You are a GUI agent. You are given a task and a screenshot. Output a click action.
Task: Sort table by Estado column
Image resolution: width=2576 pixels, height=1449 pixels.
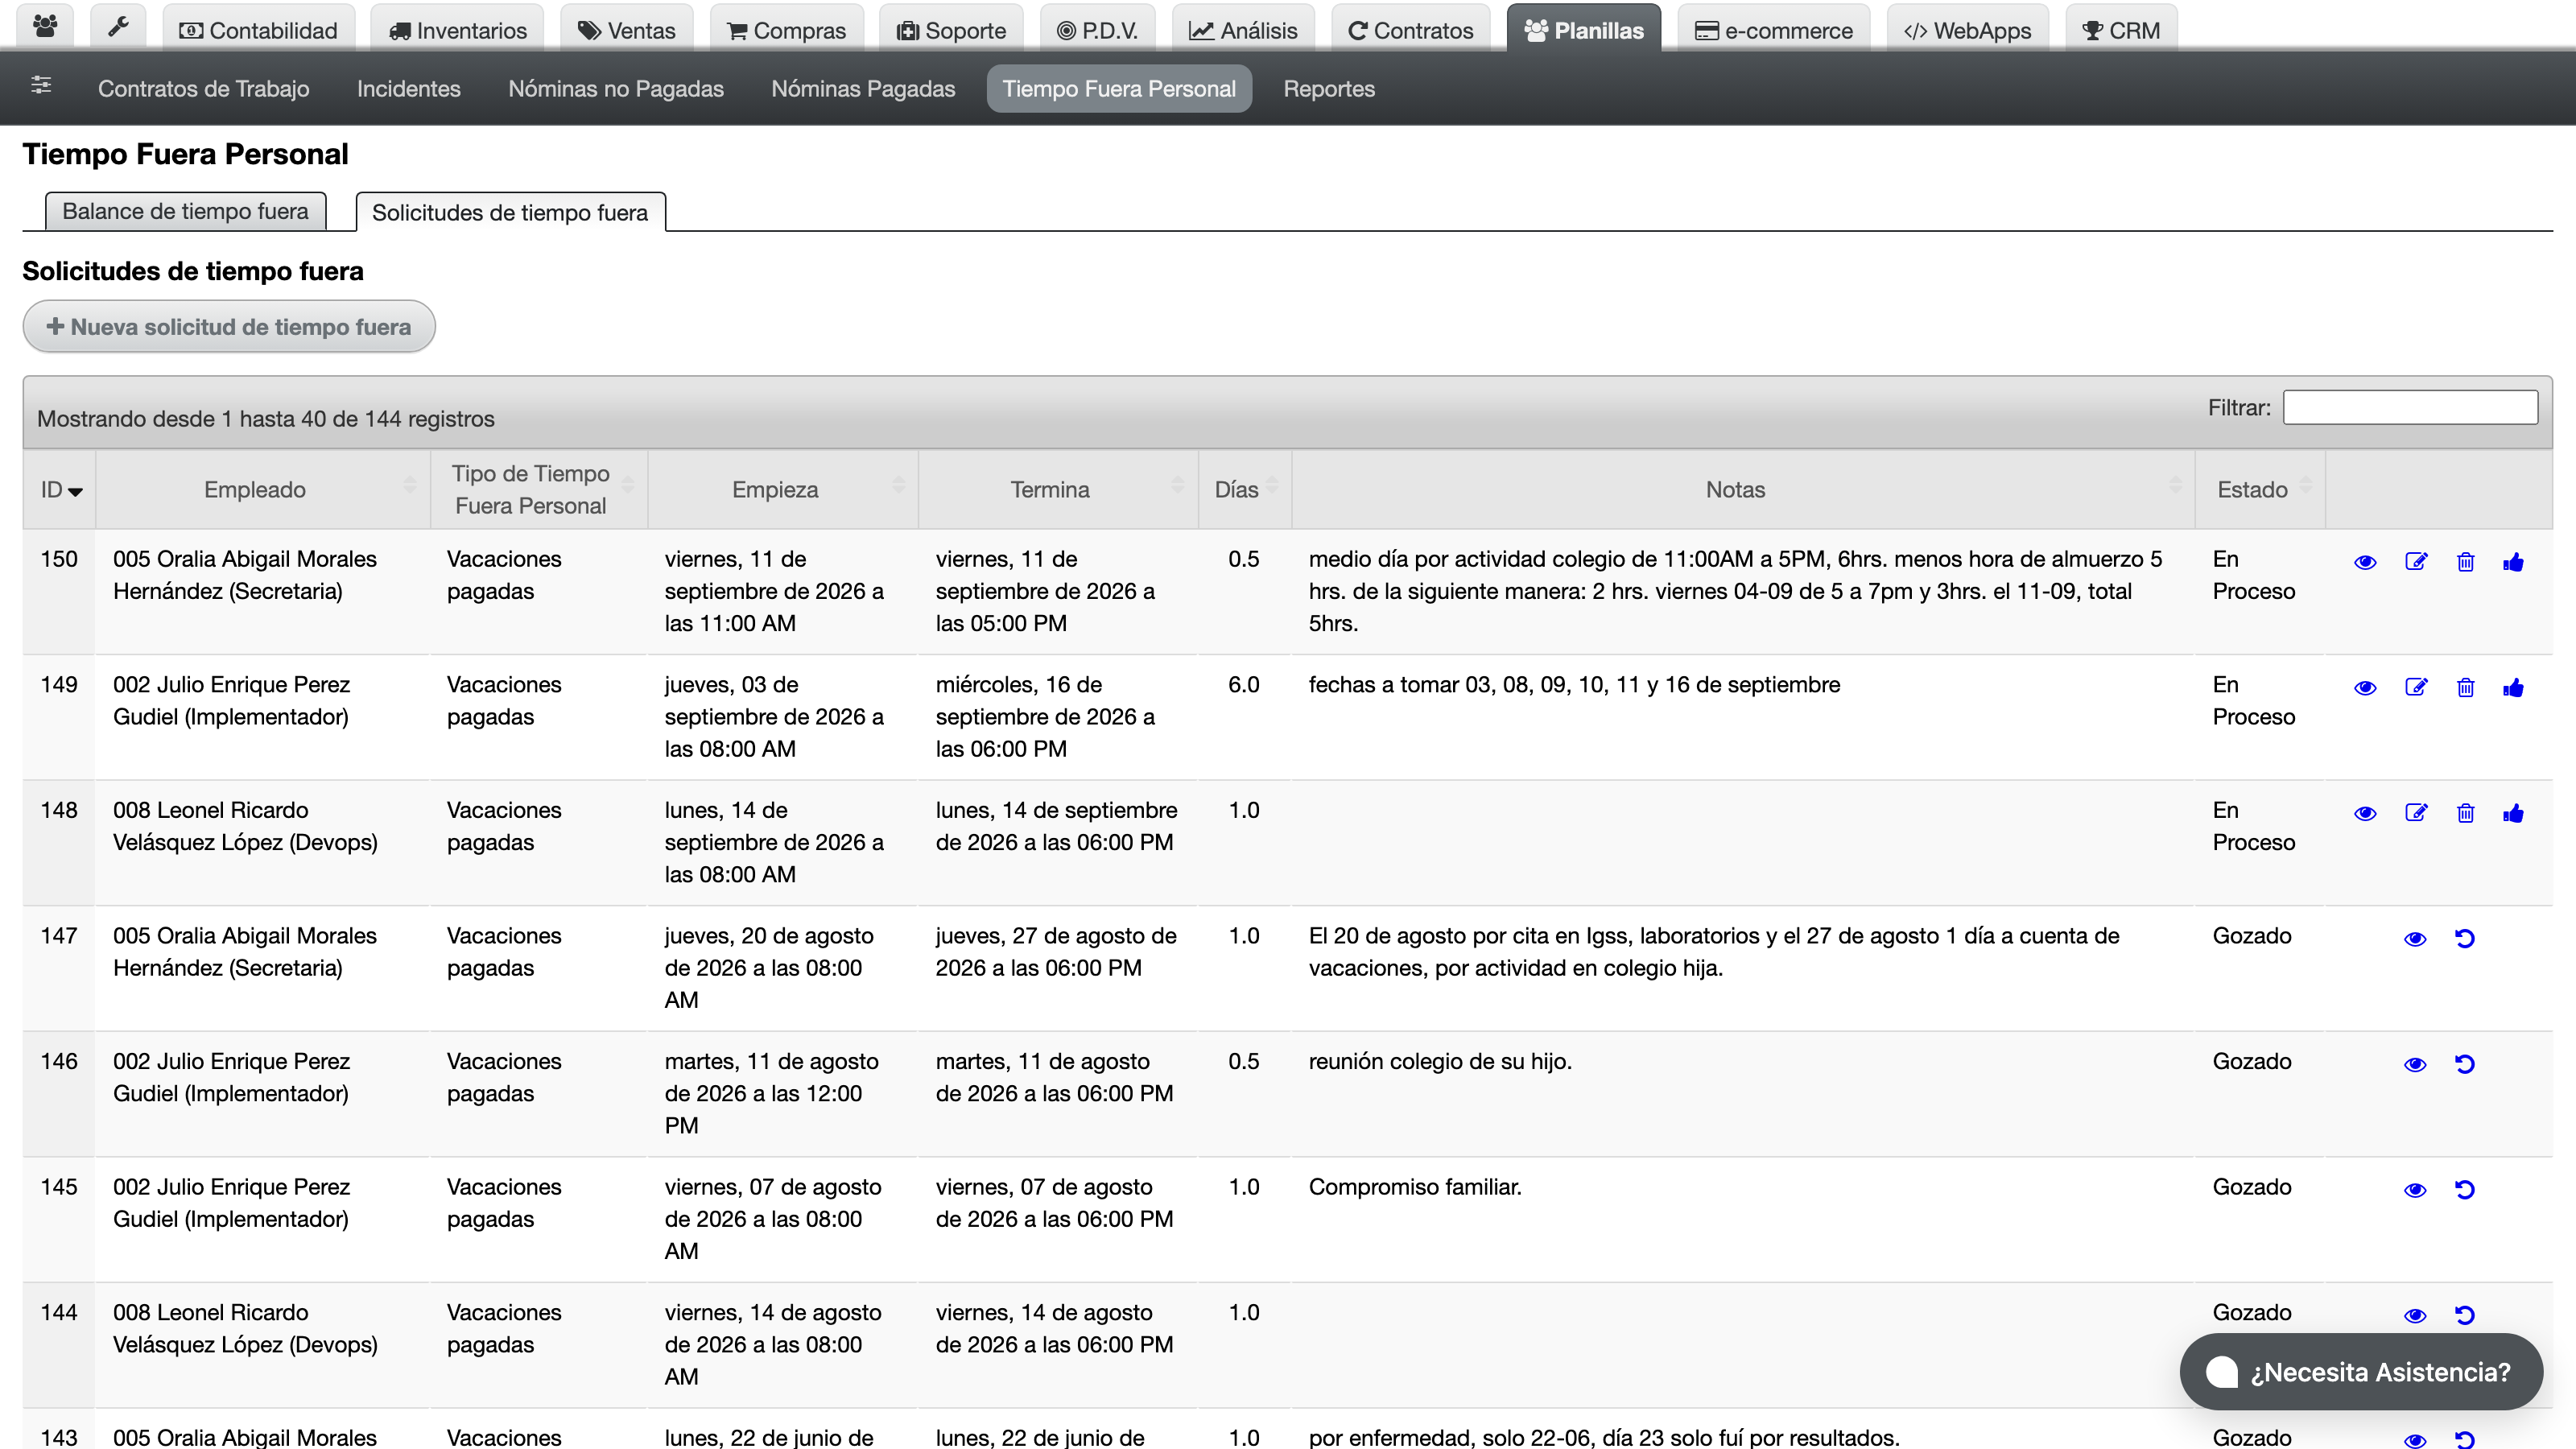[x=2260, y=490]
